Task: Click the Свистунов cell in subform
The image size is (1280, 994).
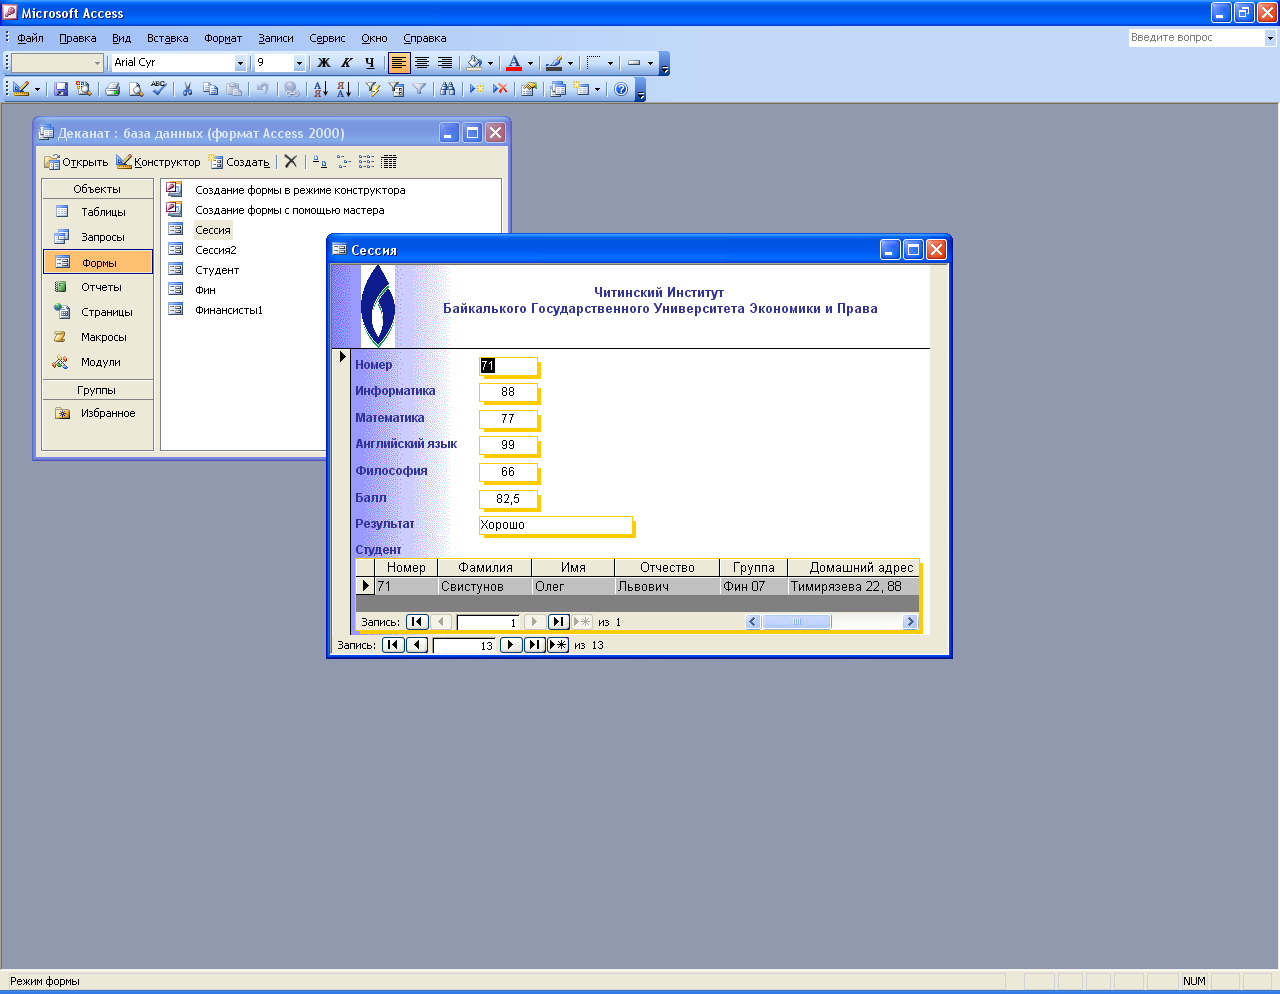Action: point(484,587)
